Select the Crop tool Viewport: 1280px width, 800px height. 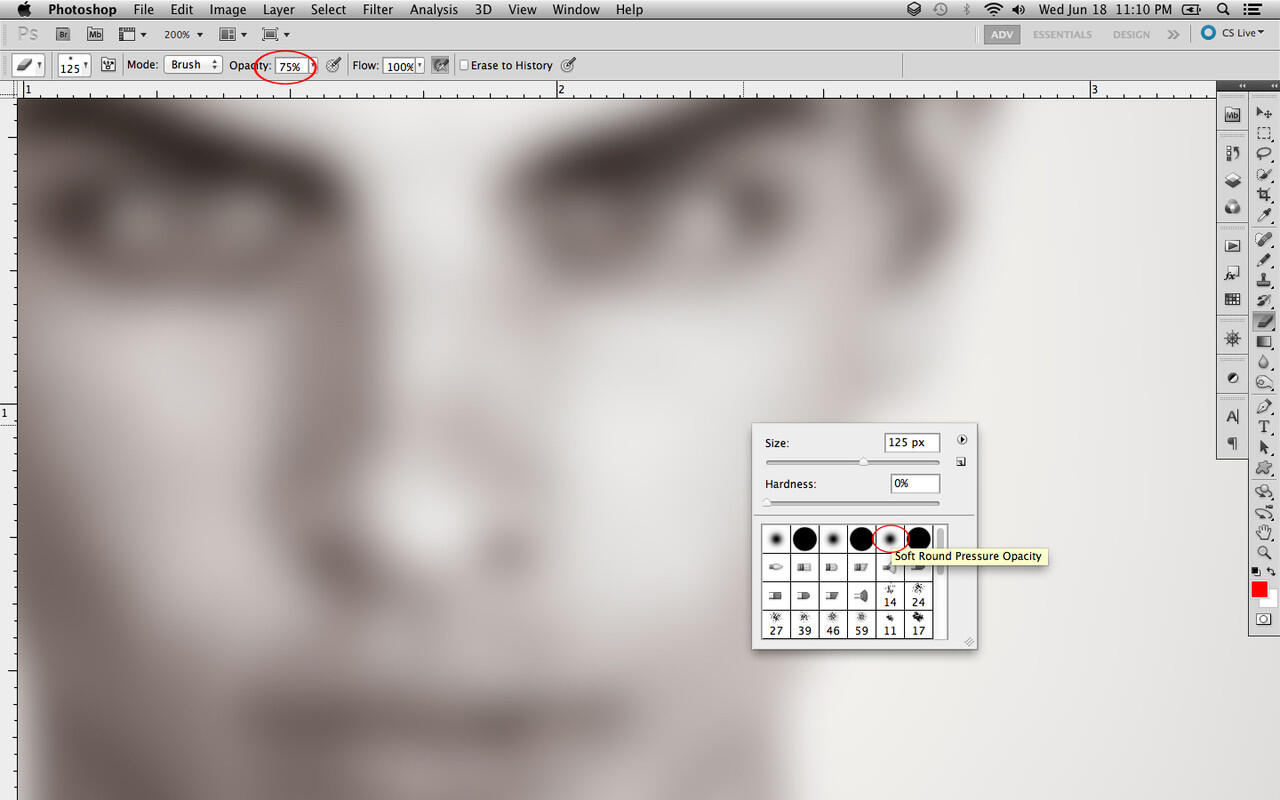click(x=1264, y=194)
